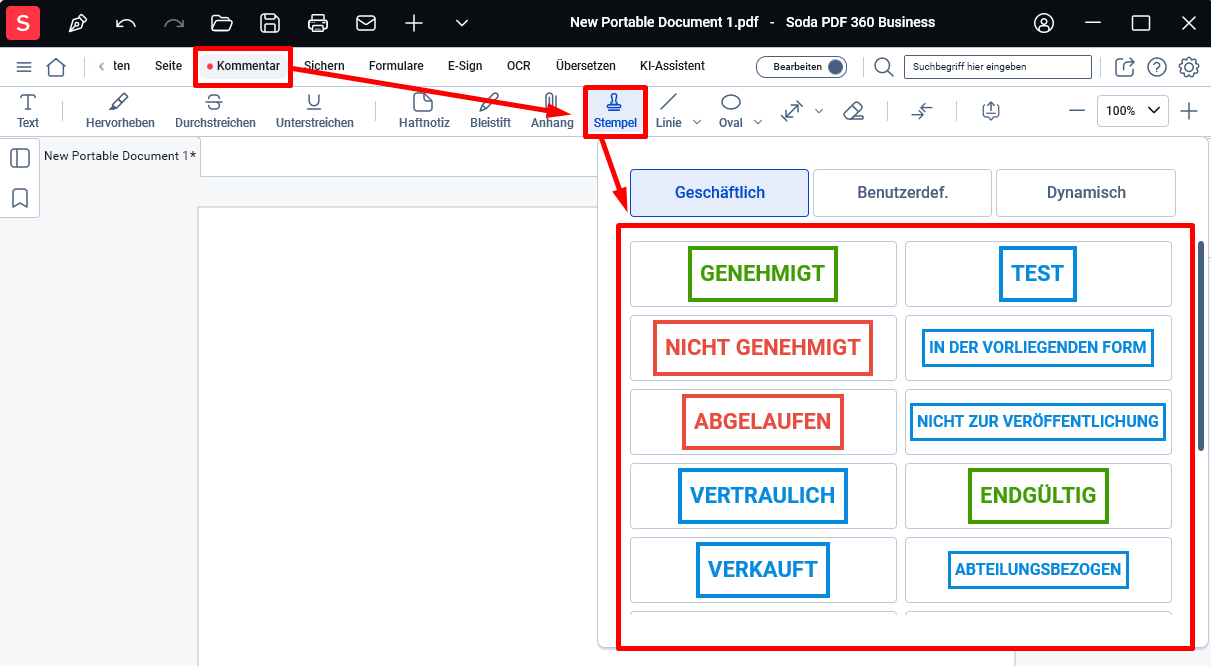This screenshot has width=1211, height=666.
Task: Select the Unterstreichen underline tool
Action: 315,110
